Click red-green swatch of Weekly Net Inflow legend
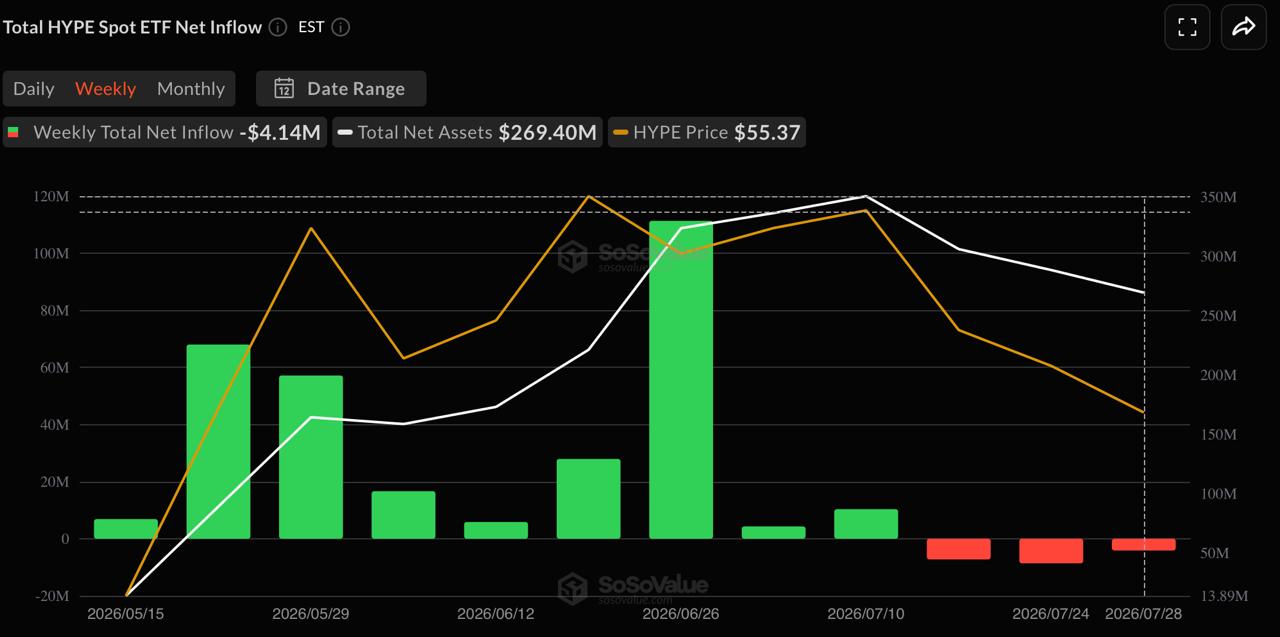Screen dimensions: 1280x637 pos(14,132)
